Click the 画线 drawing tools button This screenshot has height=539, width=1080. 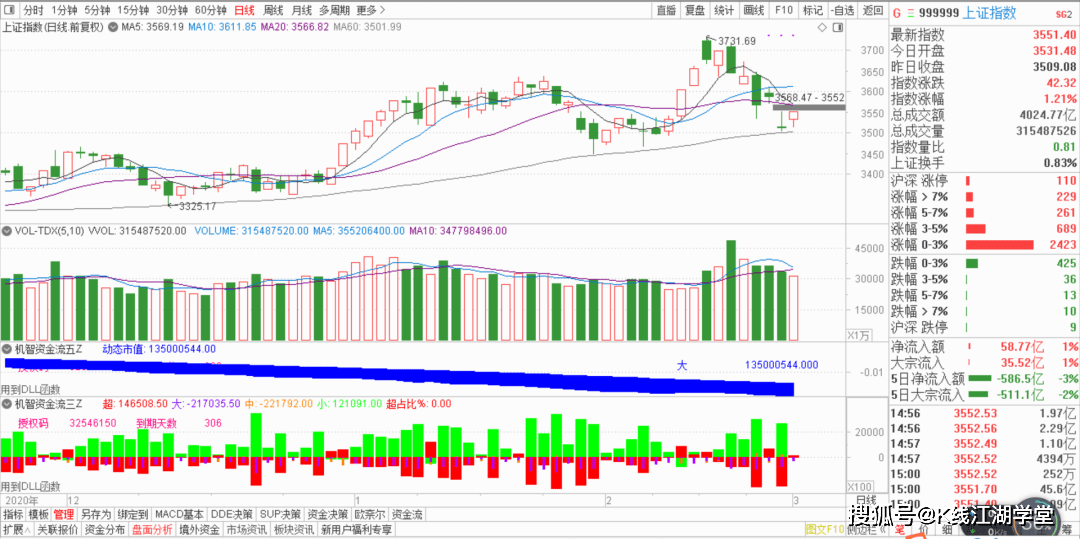point(754,10)
